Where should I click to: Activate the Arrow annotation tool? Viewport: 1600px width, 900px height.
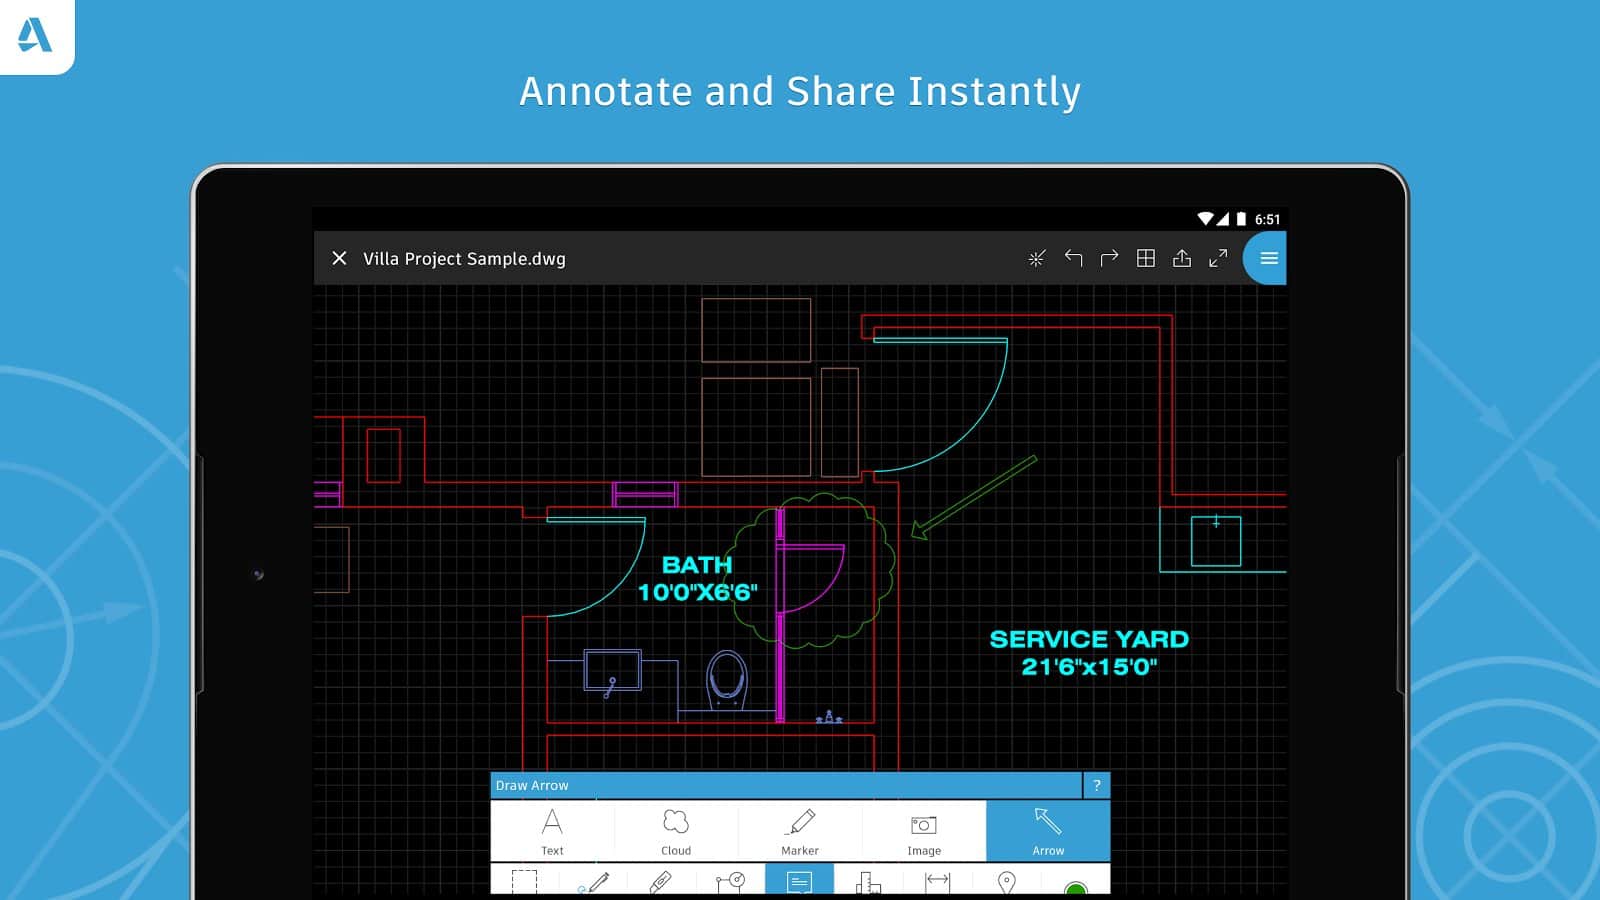[1048, 831]
